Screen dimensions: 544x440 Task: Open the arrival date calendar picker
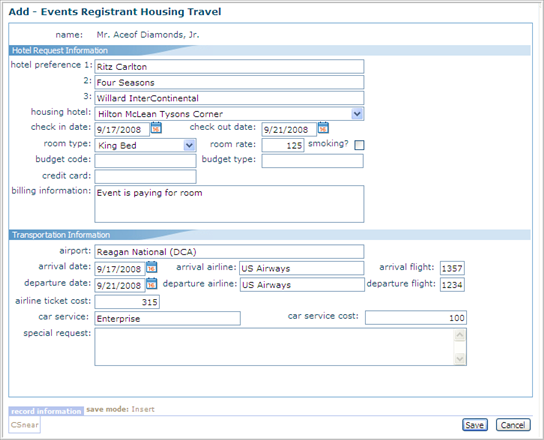151,268
